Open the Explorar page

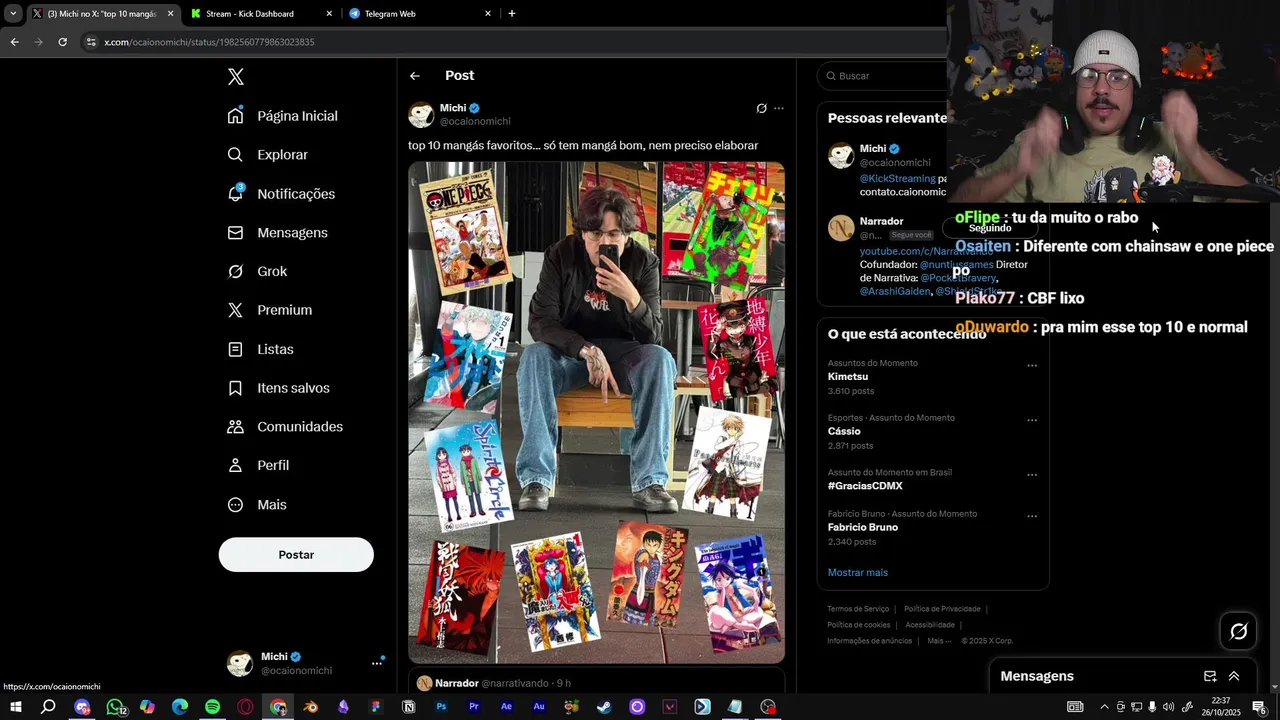point(268,155)
